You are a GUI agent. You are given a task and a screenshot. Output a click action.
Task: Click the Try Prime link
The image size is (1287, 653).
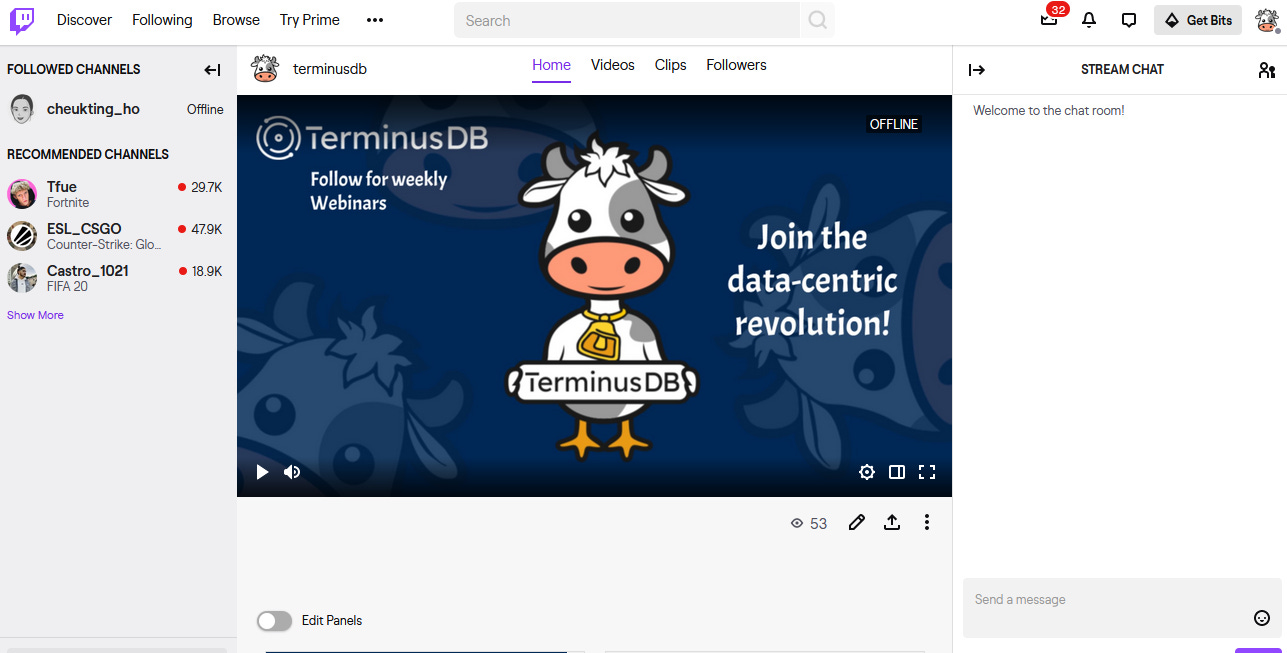310,20
